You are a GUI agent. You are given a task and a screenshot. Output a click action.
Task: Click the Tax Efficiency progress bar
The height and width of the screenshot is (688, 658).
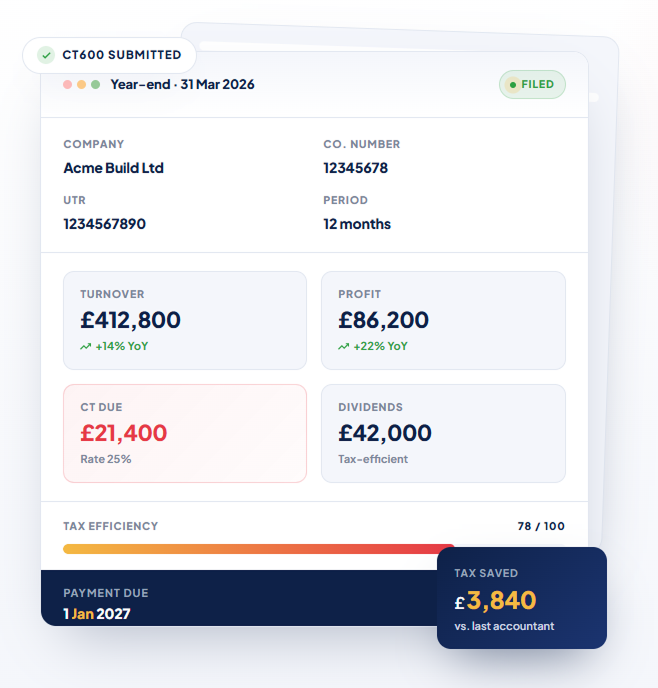click(314, 549)
